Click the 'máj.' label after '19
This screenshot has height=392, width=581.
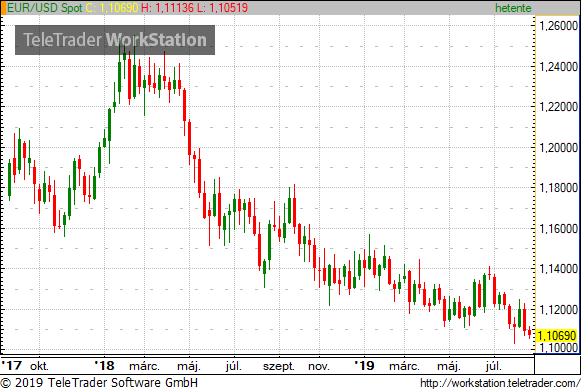pyautogui.click(x=449, y=366)
